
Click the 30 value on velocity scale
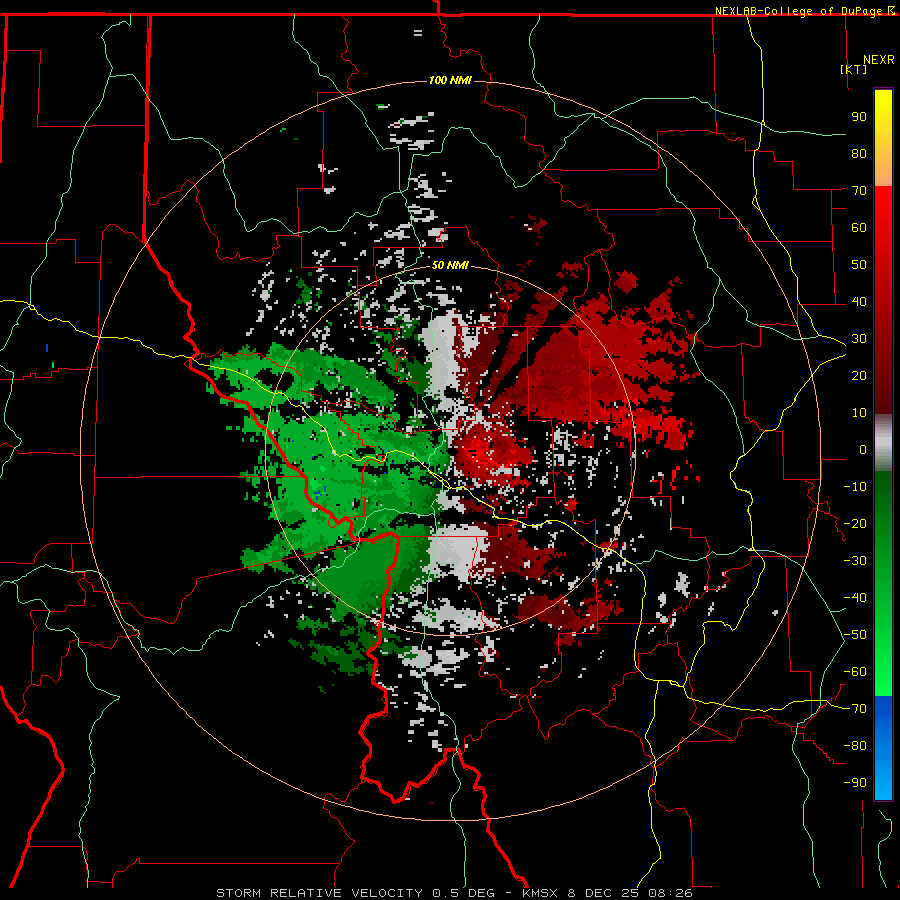tap(859, 339)
